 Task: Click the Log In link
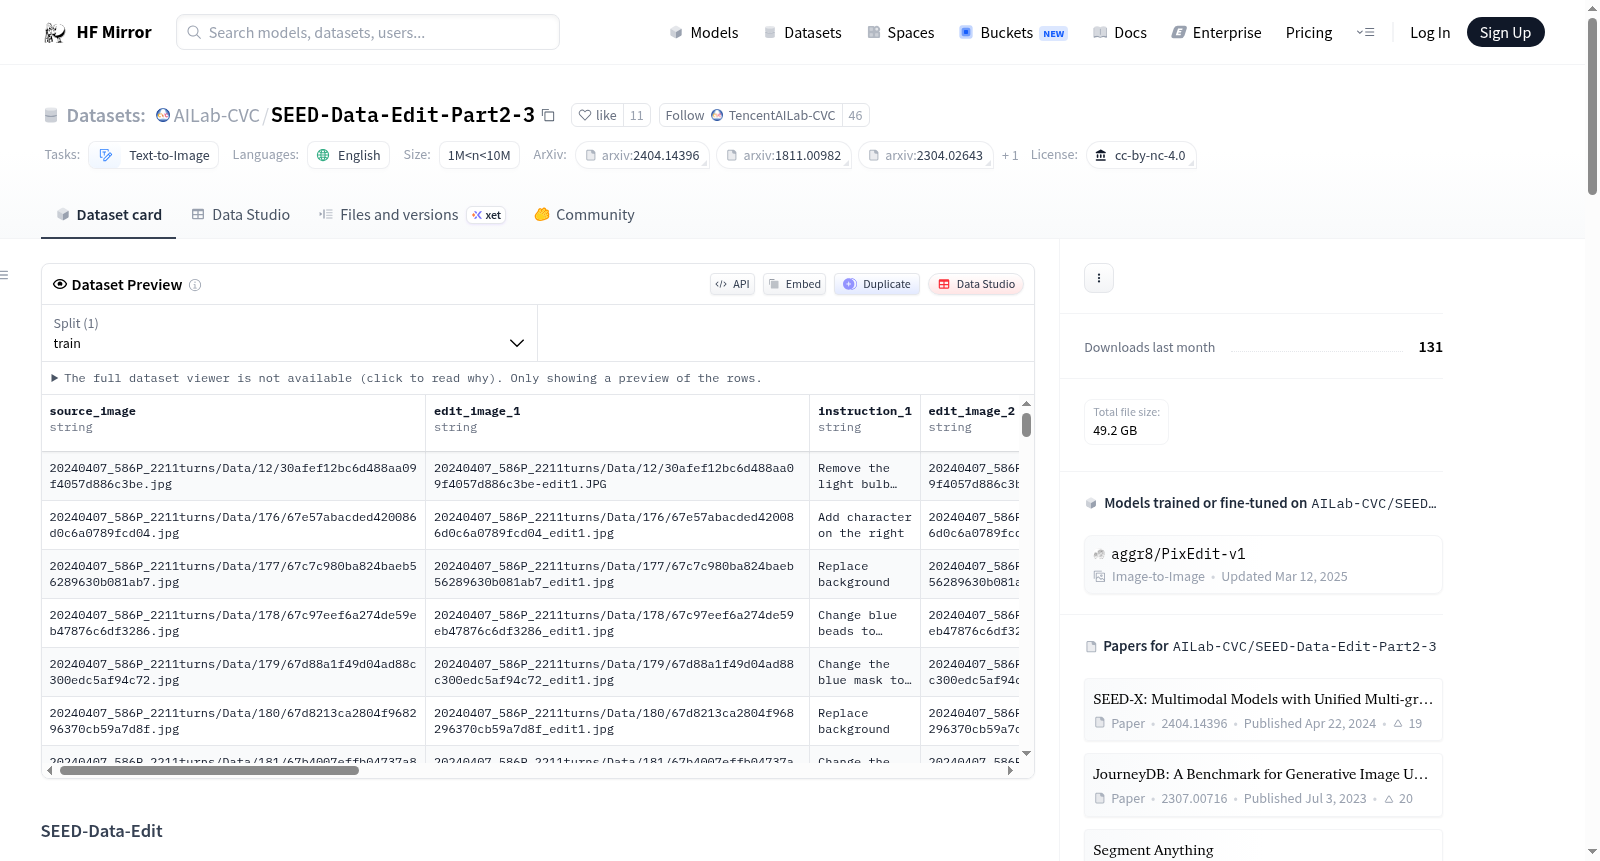[x=1430, y=33]
